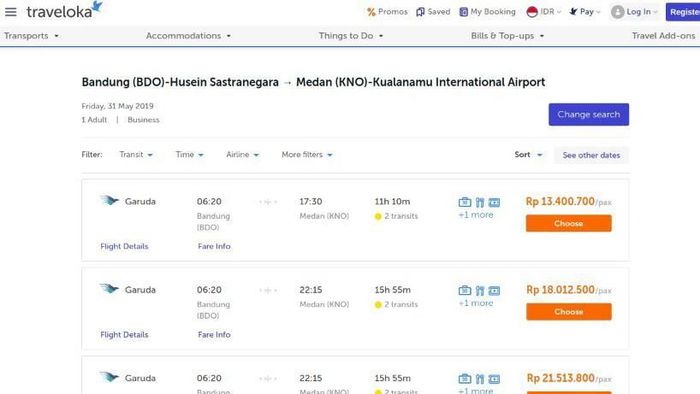
Task: Expand the Pay dropdown
Action: (590, 12)
